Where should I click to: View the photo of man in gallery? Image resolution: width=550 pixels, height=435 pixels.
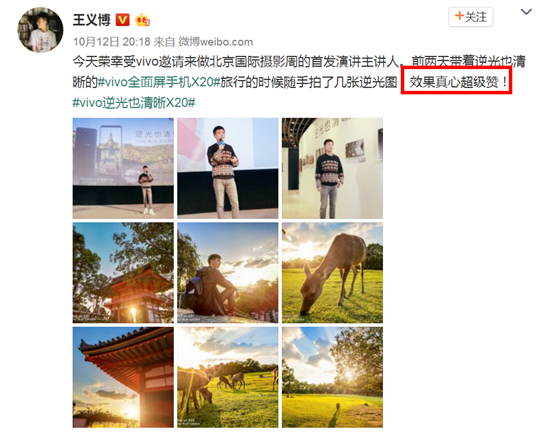(333, 168)
